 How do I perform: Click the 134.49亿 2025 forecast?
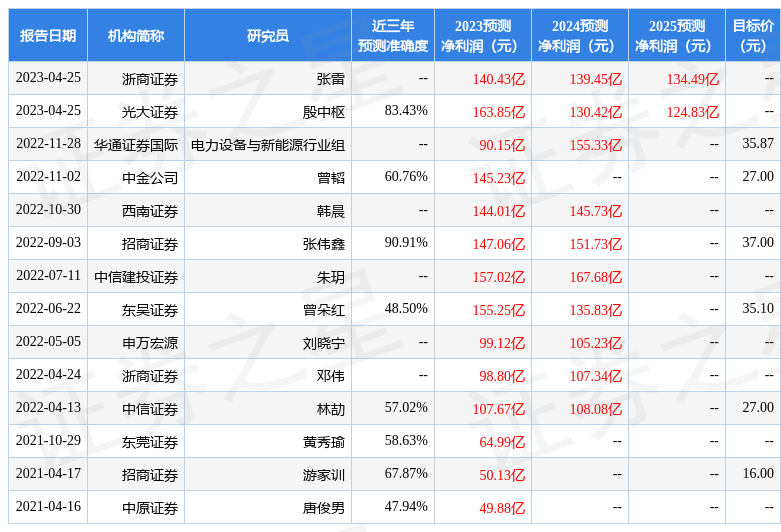(x=693, y=79)
